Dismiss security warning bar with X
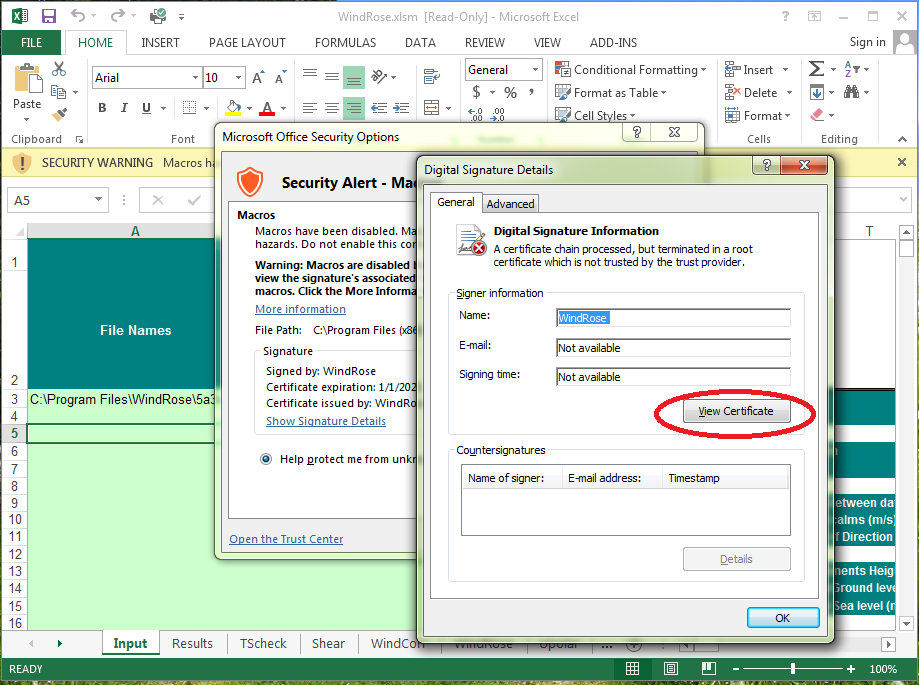 coord(902,162)
